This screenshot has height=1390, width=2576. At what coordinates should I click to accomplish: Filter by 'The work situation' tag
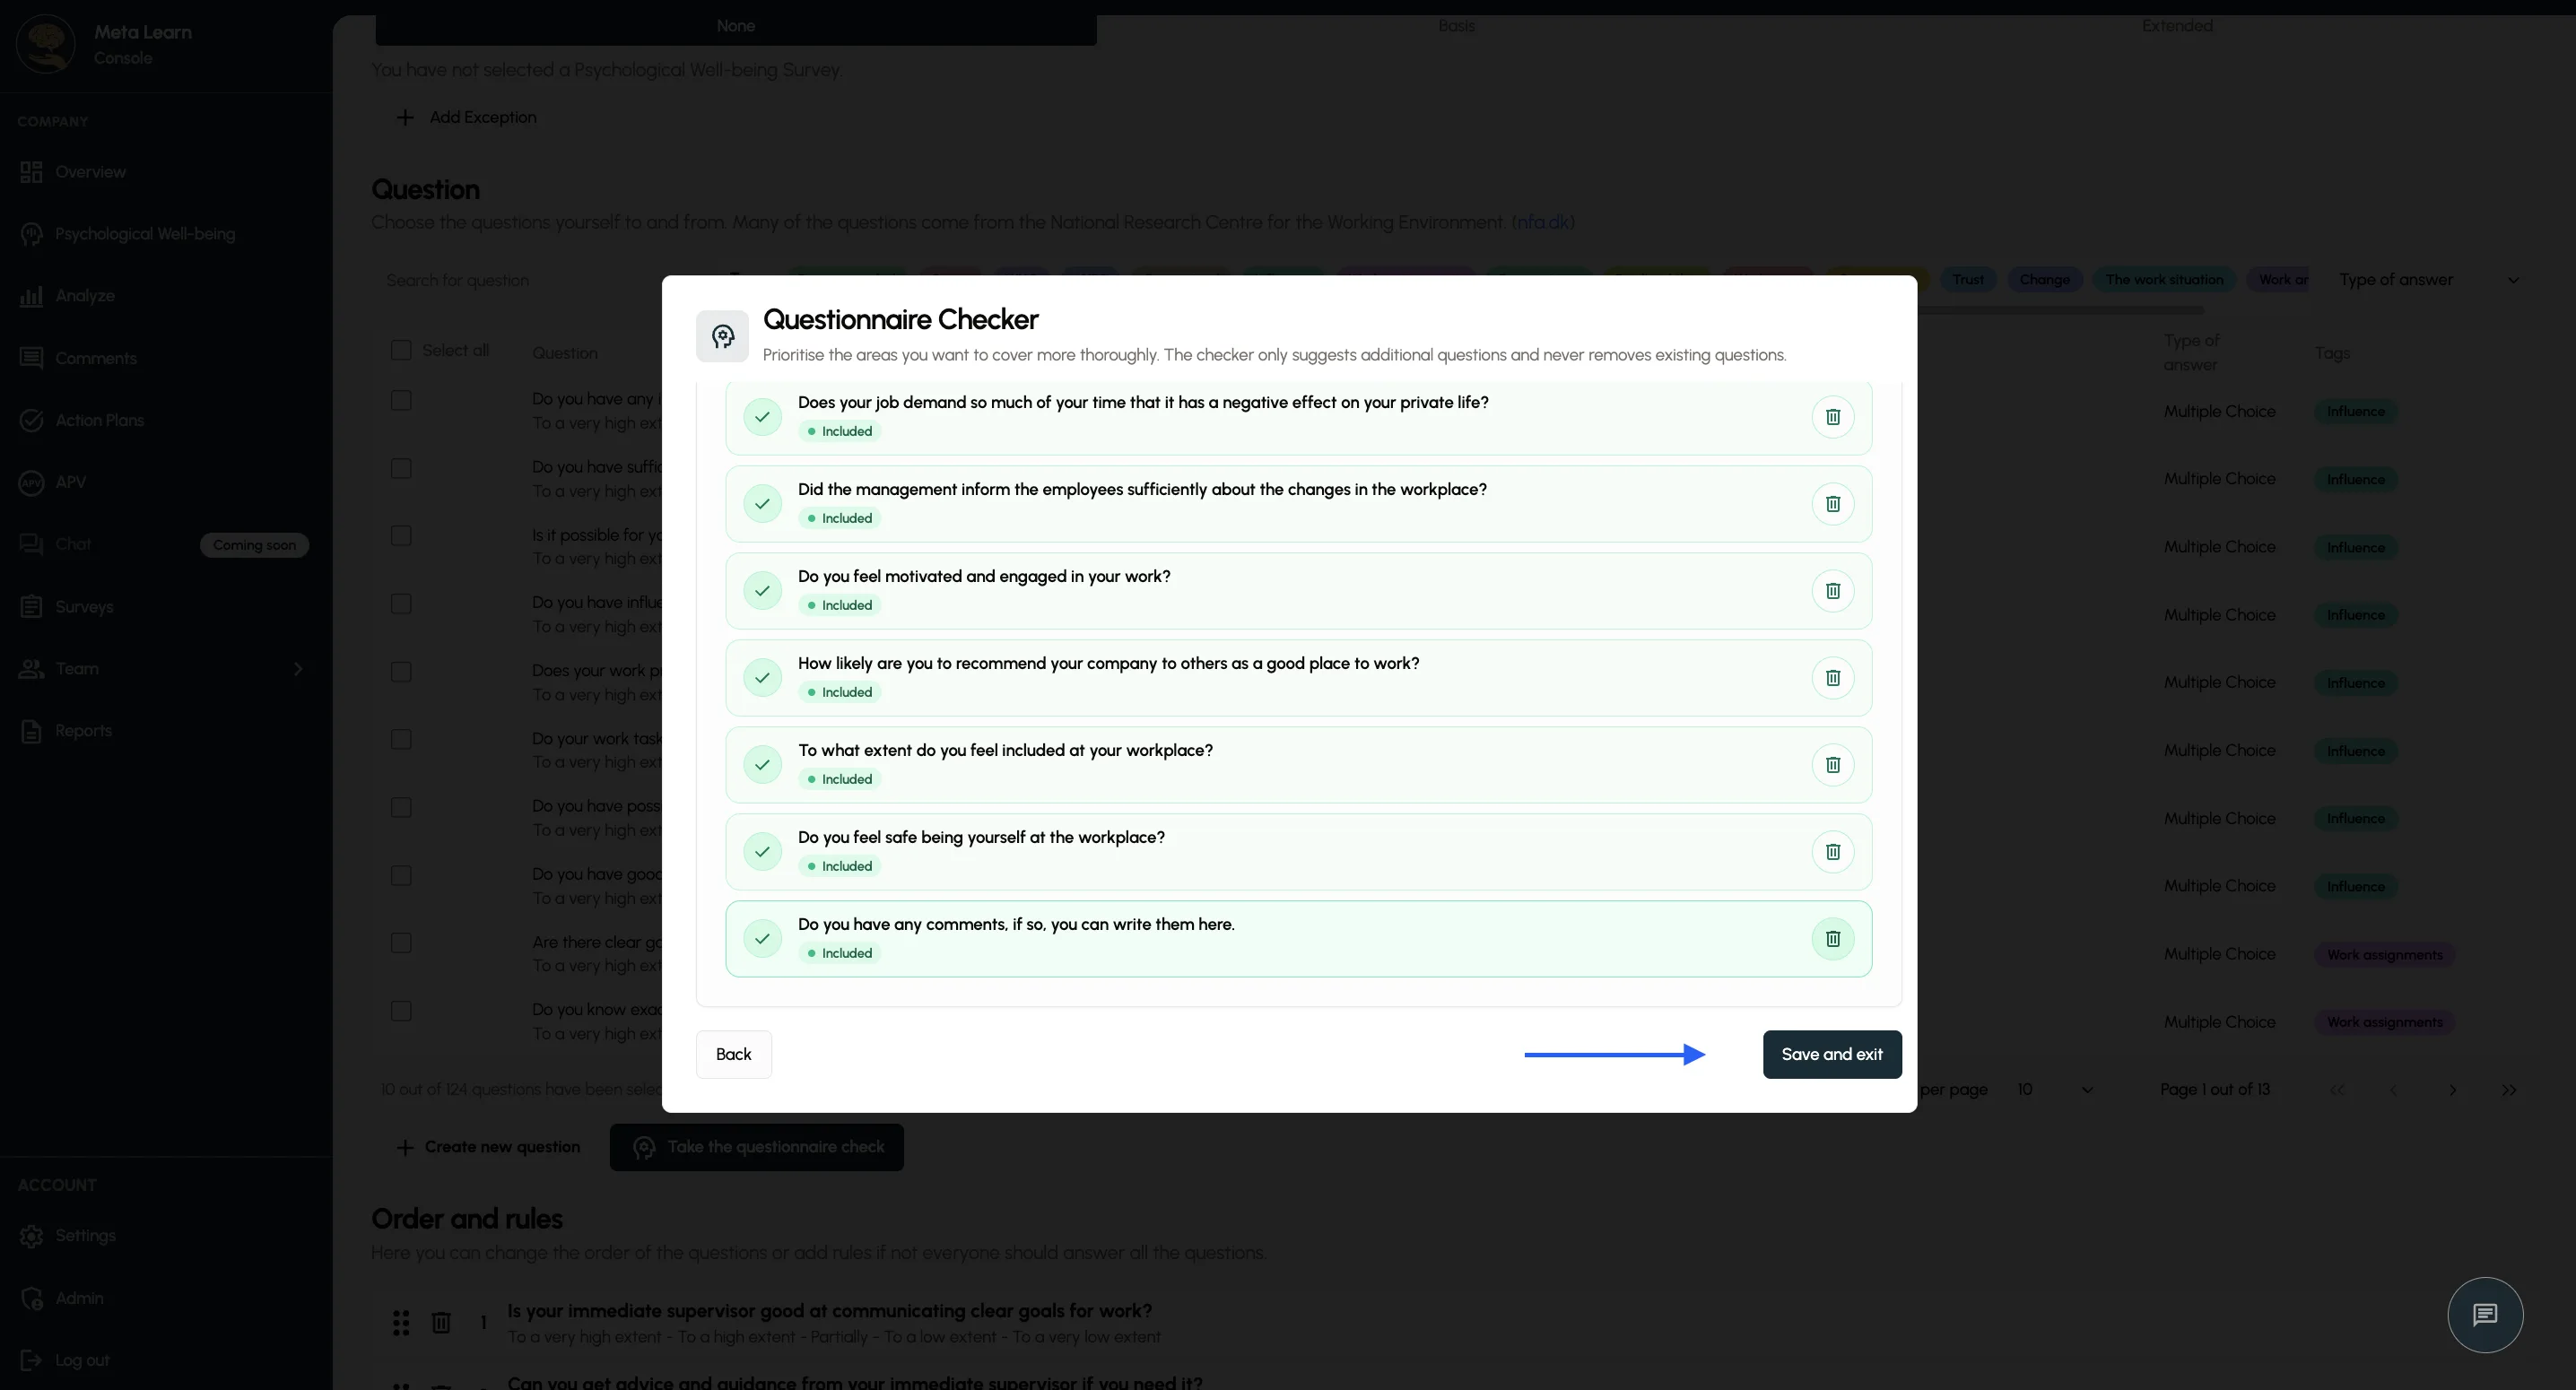2164,280
